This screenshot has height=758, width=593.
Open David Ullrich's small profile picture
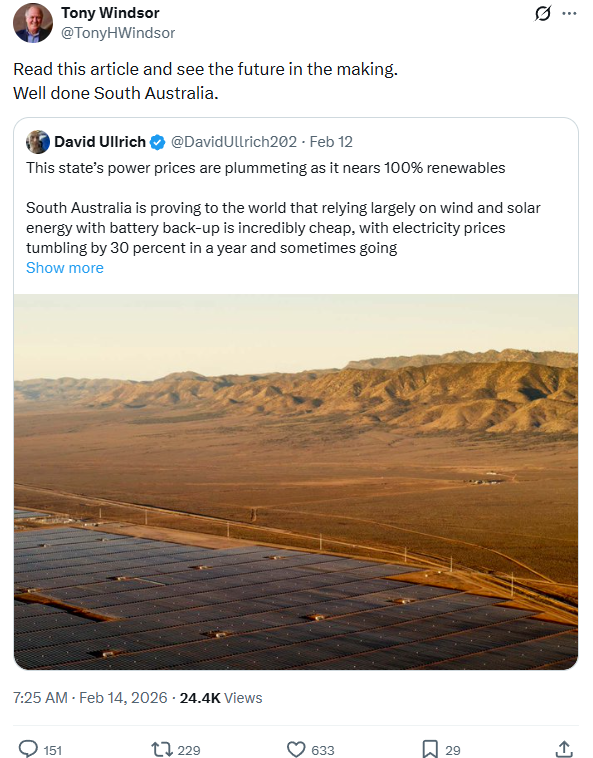point(38,142)
